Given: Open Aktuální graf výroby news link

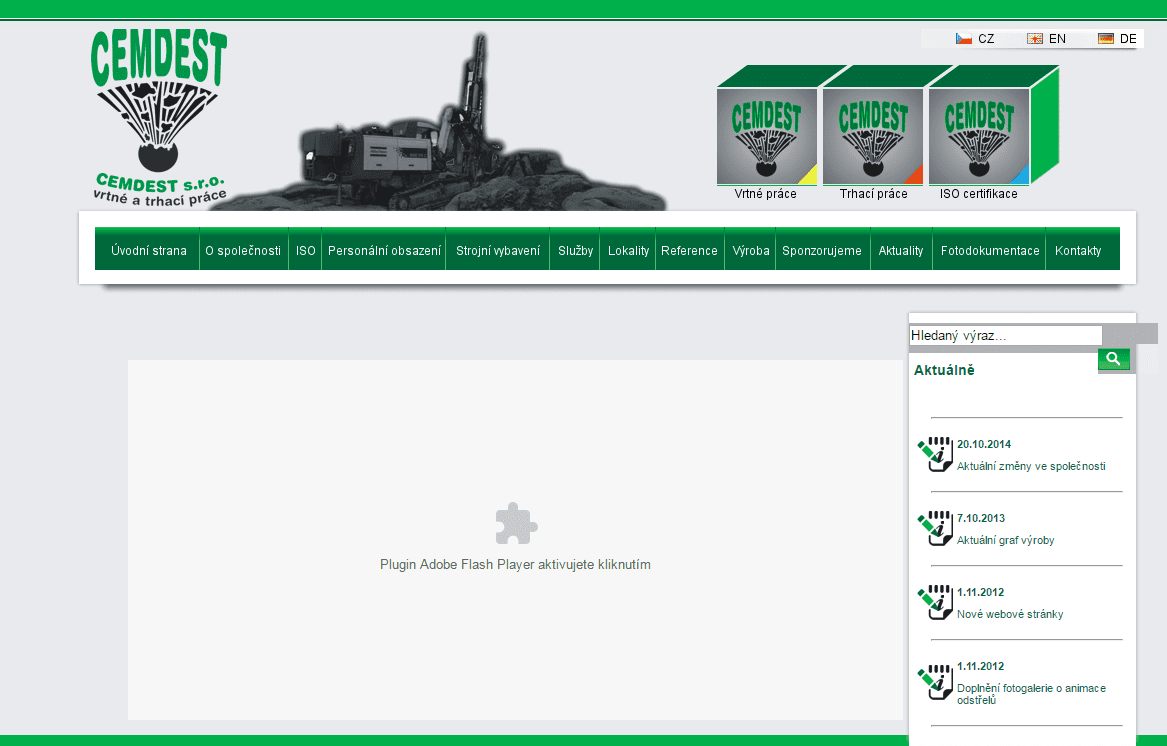Looking at the screenshot, I should [x=1005, y=541].
